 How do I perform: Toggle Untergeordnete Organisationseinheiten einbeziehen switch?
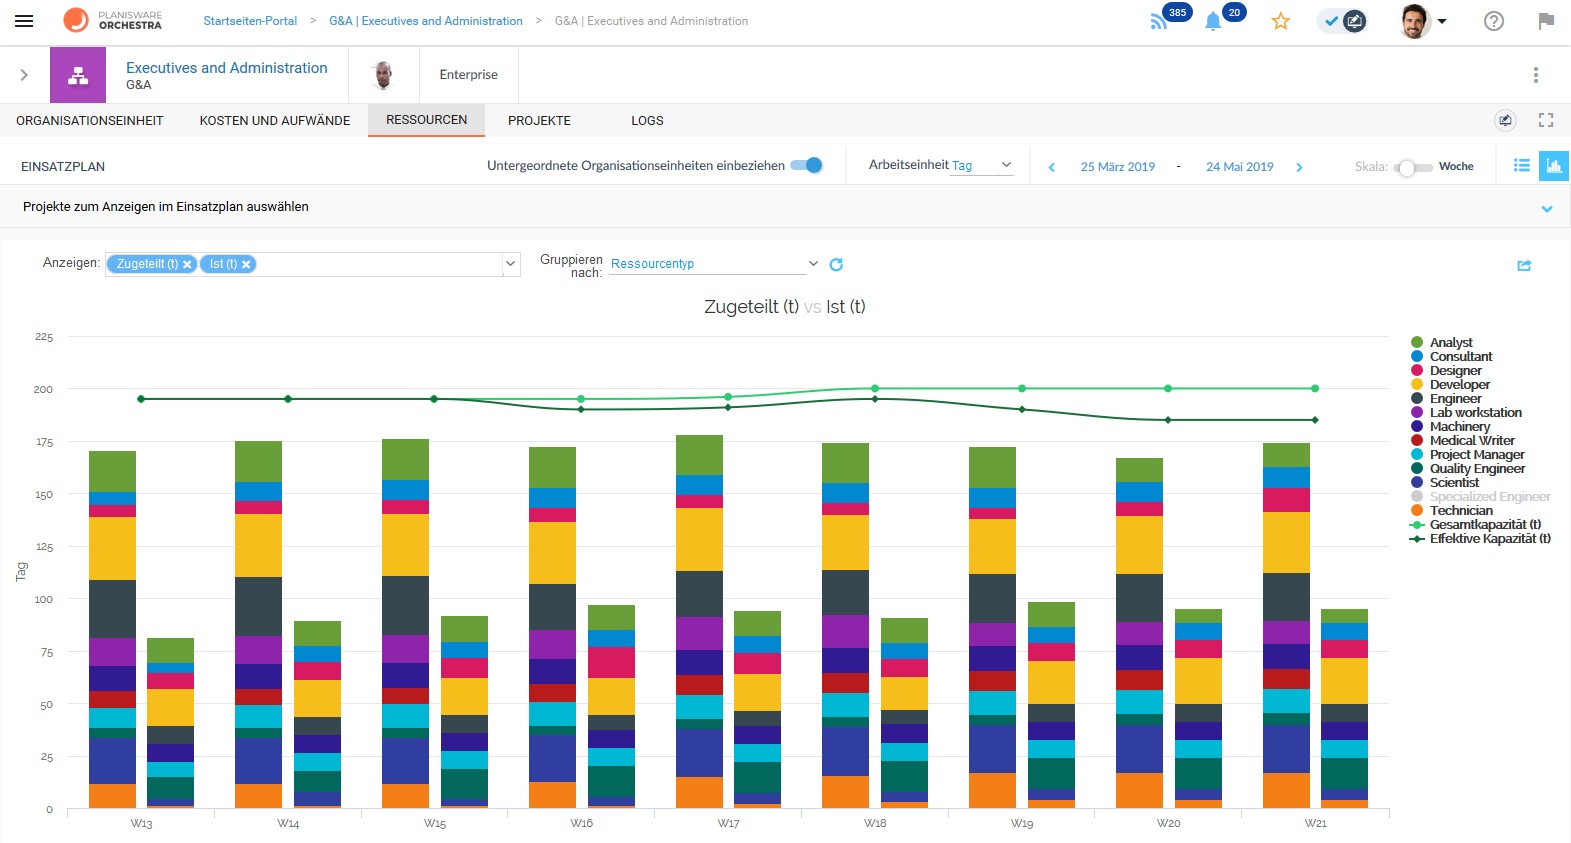point(807,166)
